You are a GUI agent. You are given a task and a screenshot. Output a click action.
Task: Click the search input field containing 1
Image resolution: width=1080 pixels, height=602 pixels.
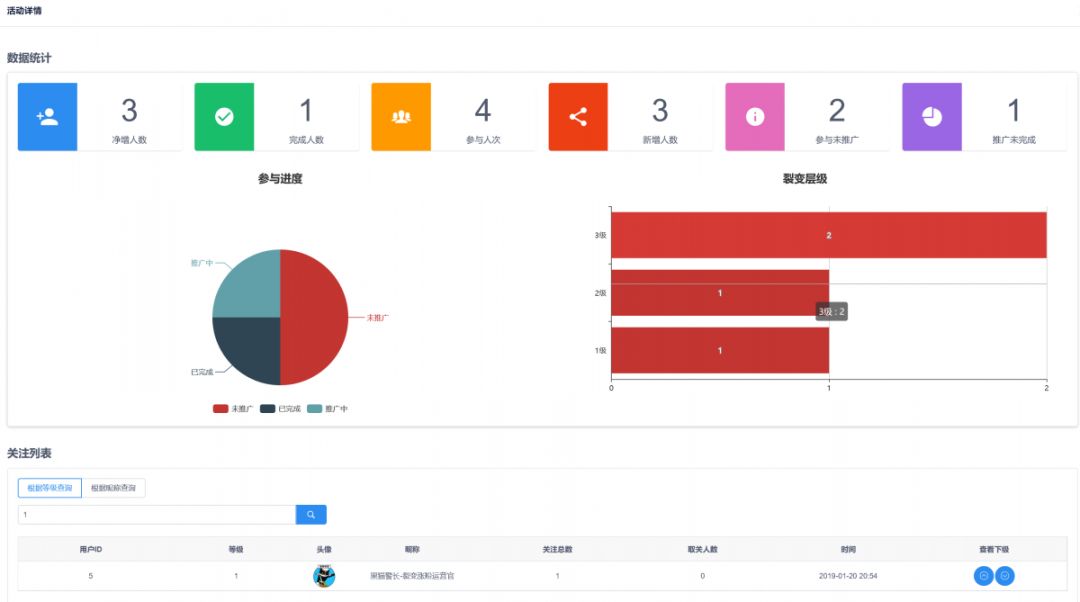(156, 515)
